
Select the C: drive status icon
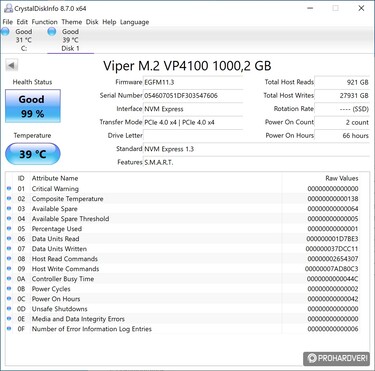click(x=5, y=32)
